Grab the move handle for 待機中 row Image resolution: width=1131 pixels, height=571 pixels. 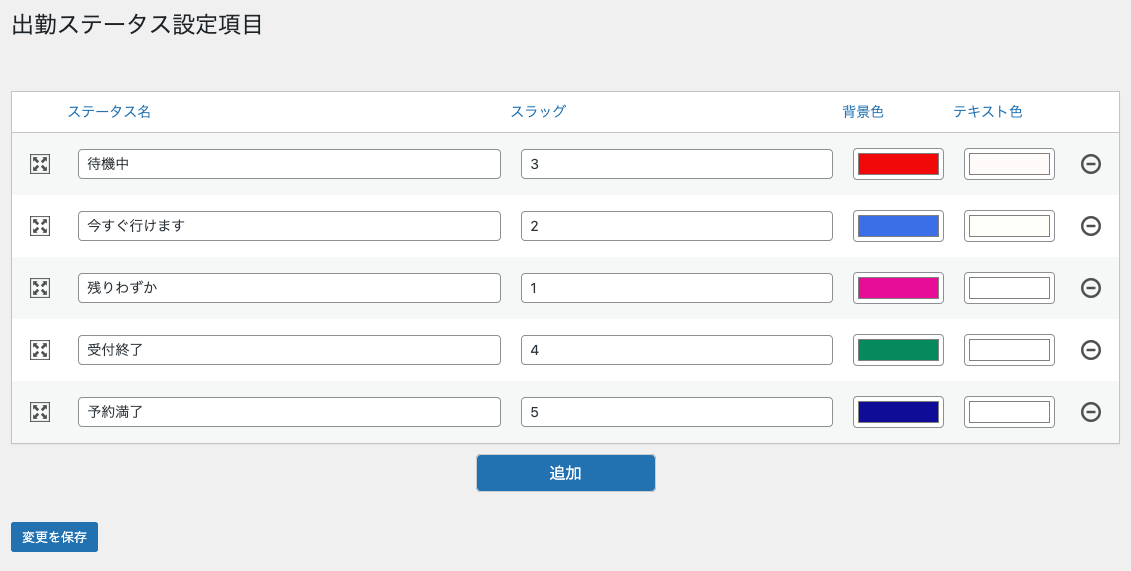(40, 164)
